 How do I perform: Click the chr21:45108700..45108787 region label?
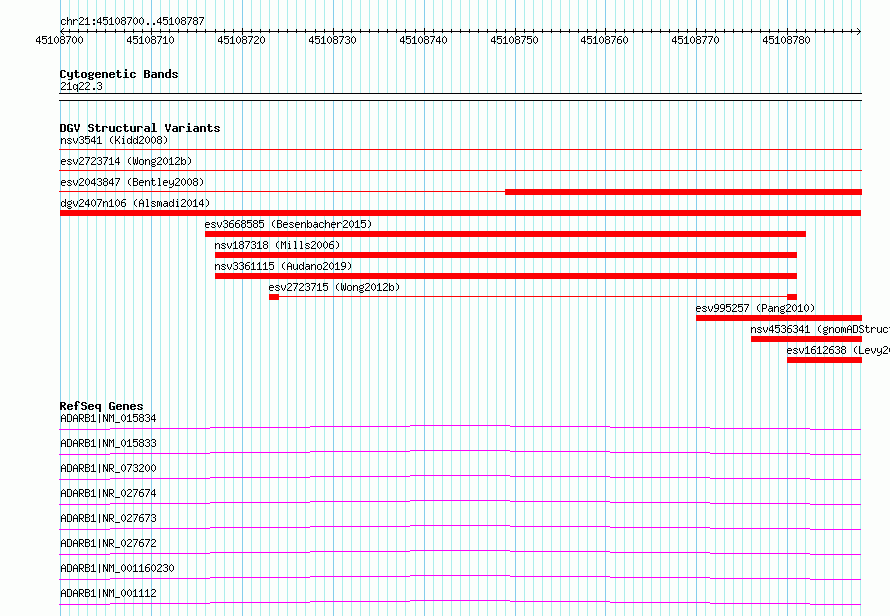tap(132, 22)
